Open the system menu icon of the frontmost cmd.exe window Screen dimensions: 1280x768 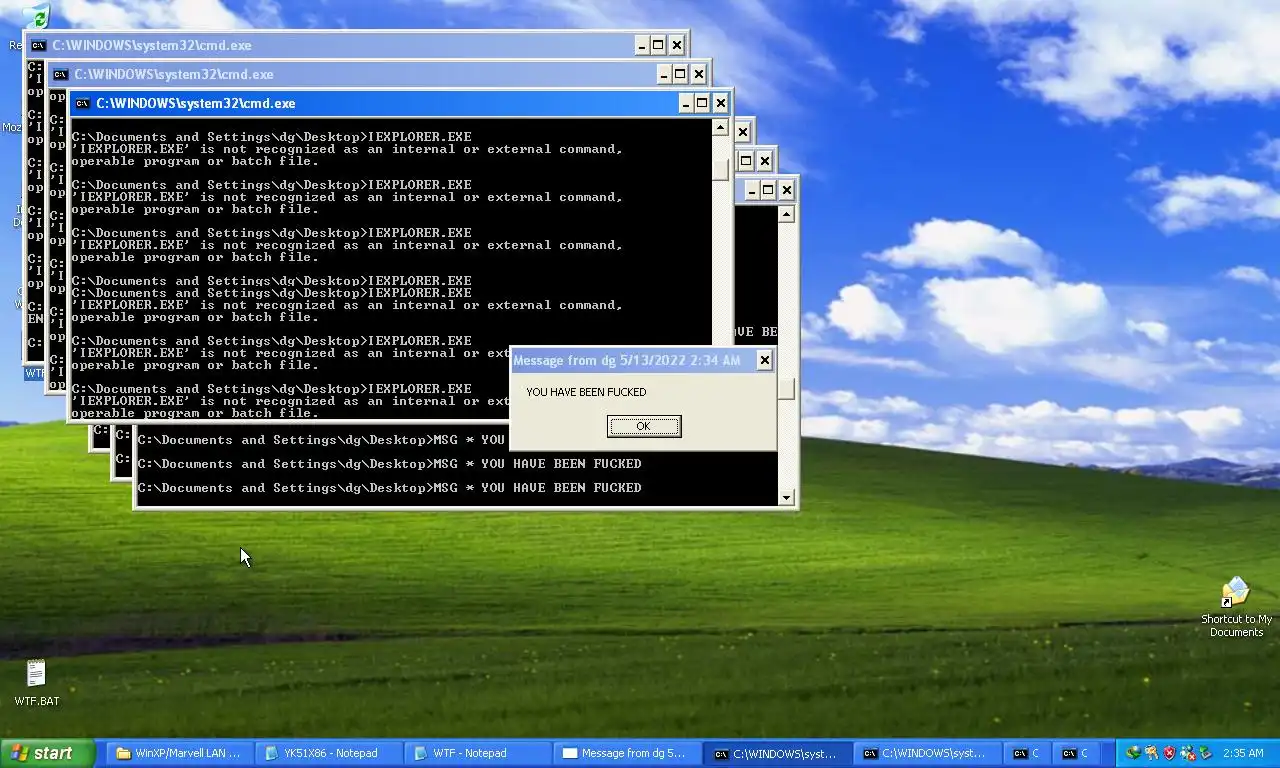click(x=83, y=103)
